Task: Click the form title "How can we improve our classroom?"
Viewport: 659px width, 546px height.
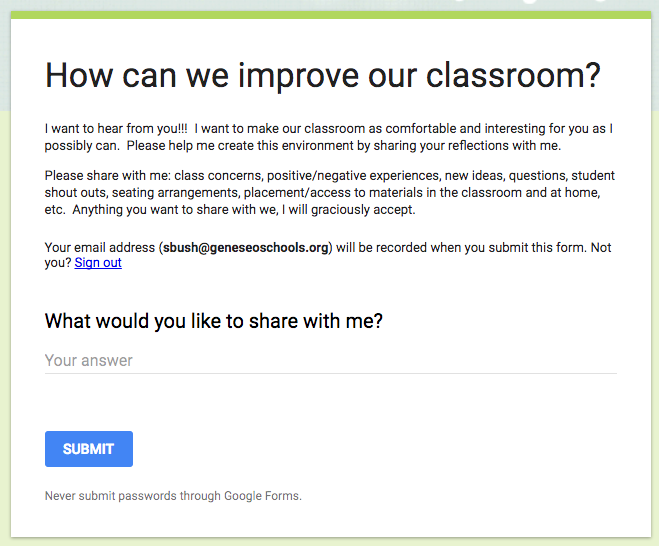Action: click(x=323, y=76)
